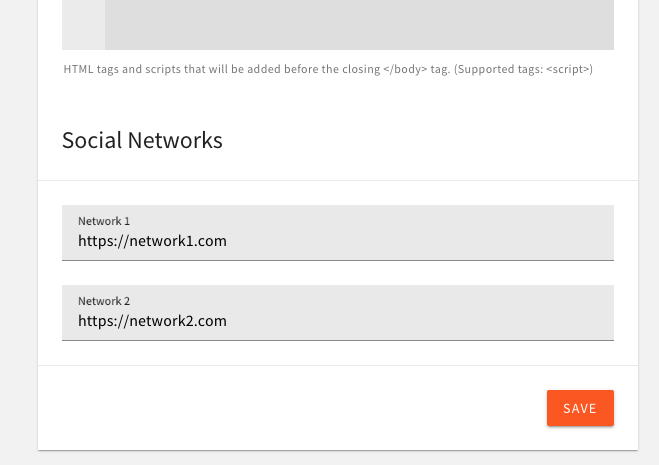Click inside the HTML code editor area
The width and height of the screenshot is (659, 465).
(358, 24)
